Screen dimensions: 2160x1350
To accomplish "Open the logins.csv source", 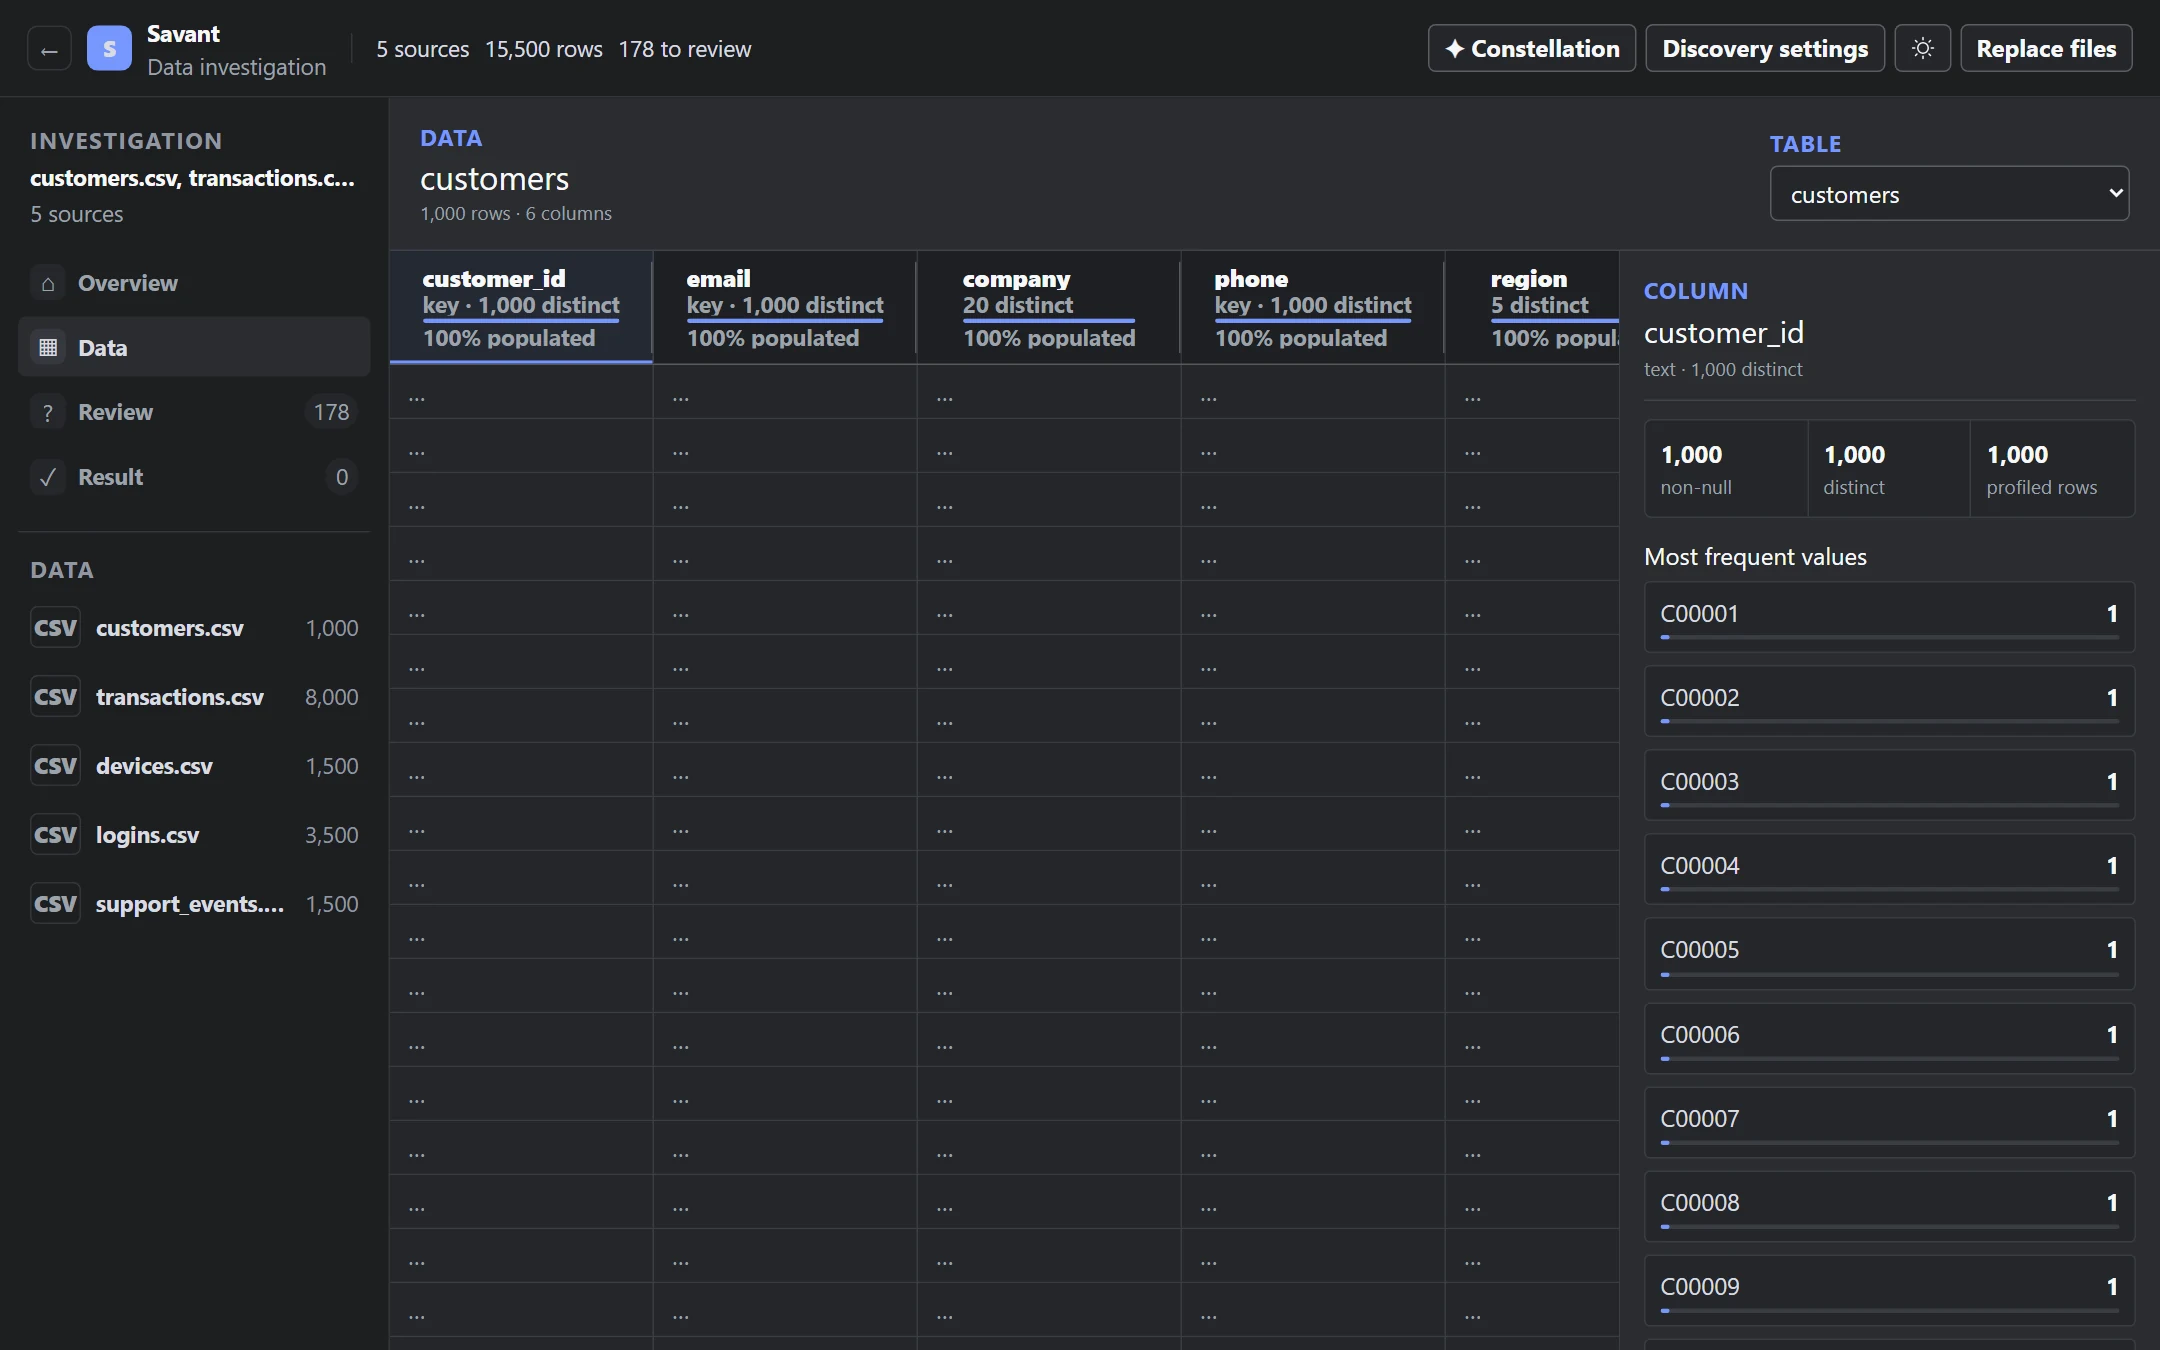I will pos(194,835).
